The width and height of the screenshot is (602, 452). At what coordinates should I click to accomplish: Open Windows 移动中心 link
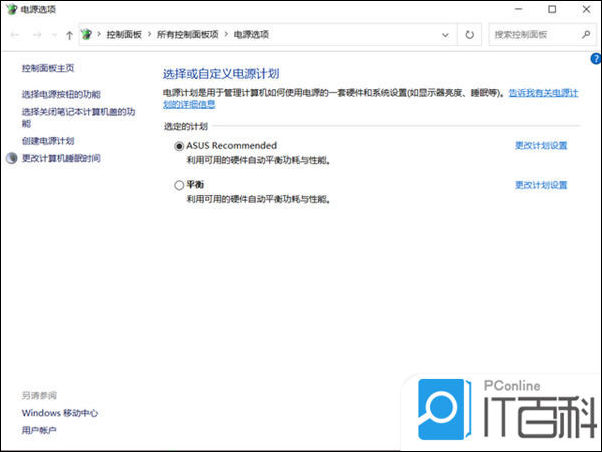pyautogui.click(x=60, y=413)
